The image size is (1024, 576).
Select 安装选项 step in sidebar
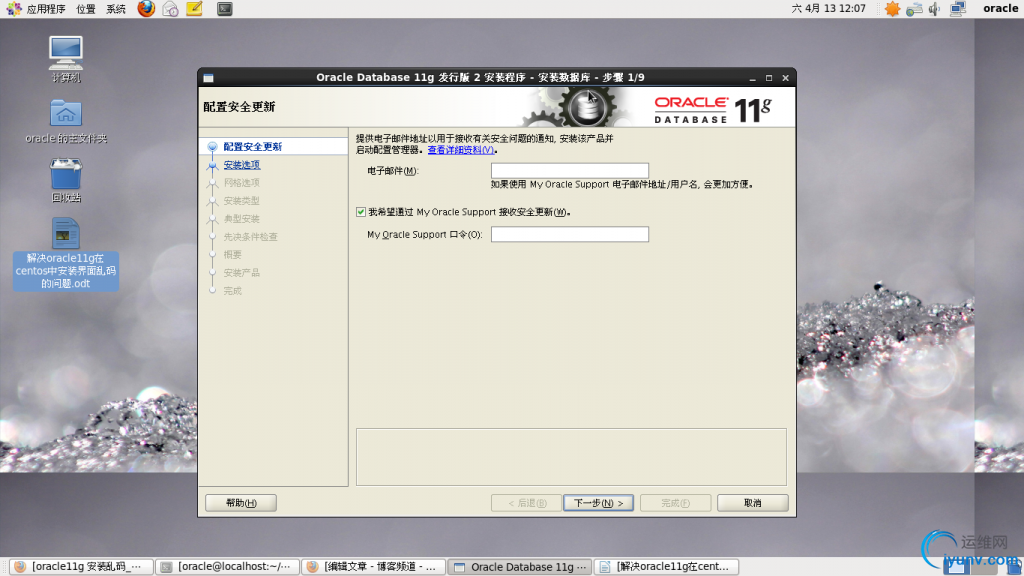tap(242, 165)
